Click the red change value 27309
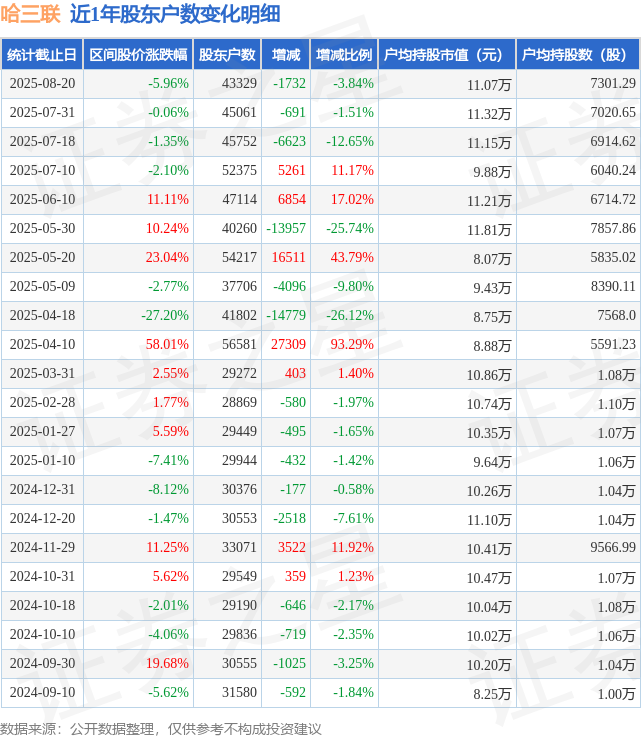This screenshot has width=641, height=738. click(288, 345)
